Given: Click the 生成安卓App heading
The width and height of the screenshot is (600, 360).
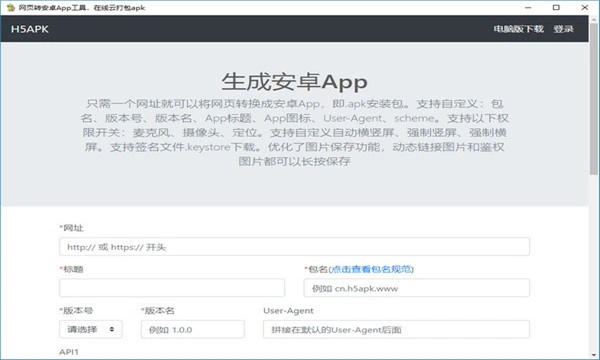Looking at the screenshot, I should 294,81.
